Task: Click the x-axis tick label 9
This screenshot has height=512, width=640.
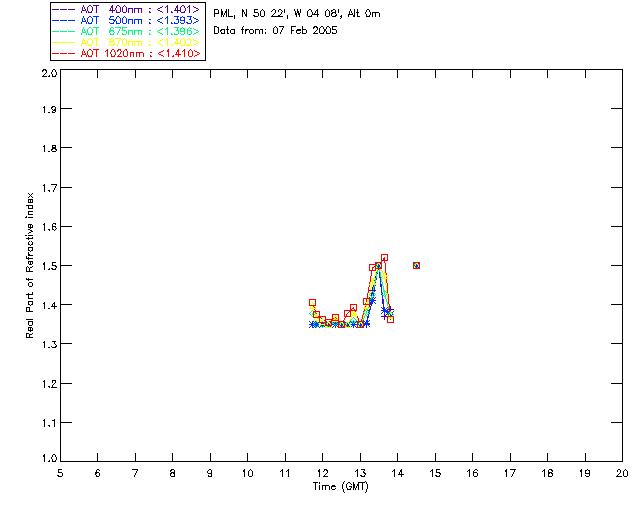Action: coord(210,474)
